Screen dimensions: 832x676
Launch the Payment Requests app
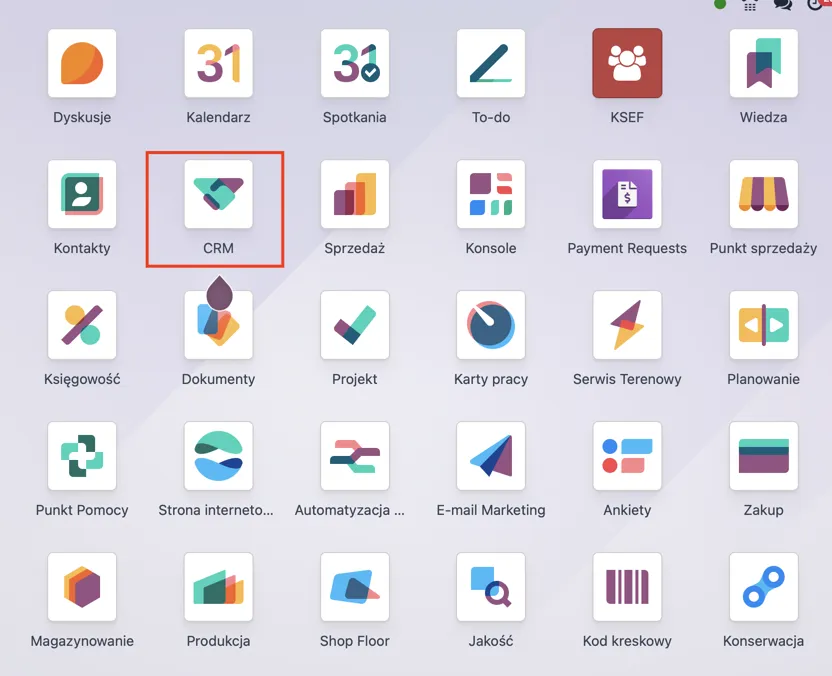(627, 194)
